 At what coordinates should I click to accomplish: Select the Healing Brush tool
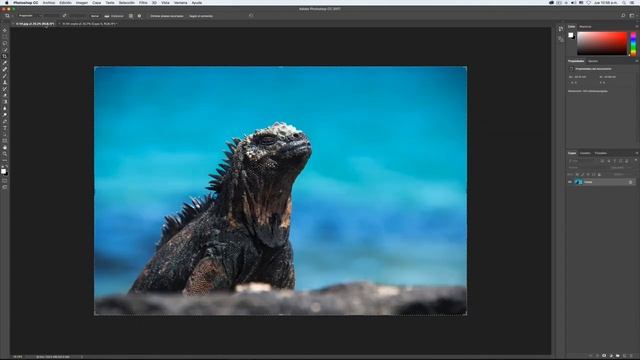coord(5,69)
